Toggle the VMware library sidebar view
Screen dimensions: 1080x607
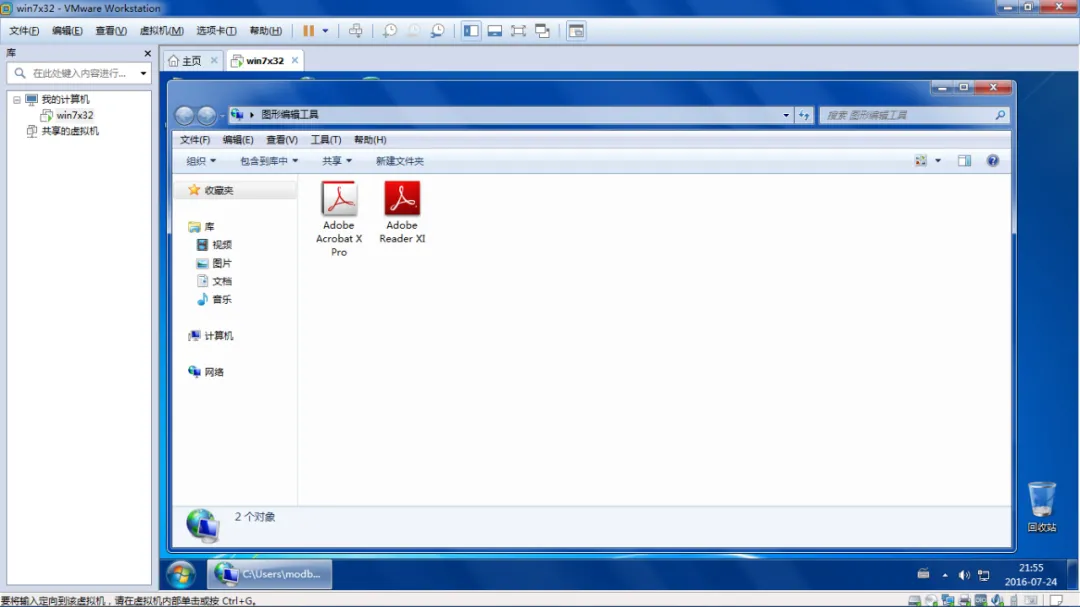(x=471, y=30)
